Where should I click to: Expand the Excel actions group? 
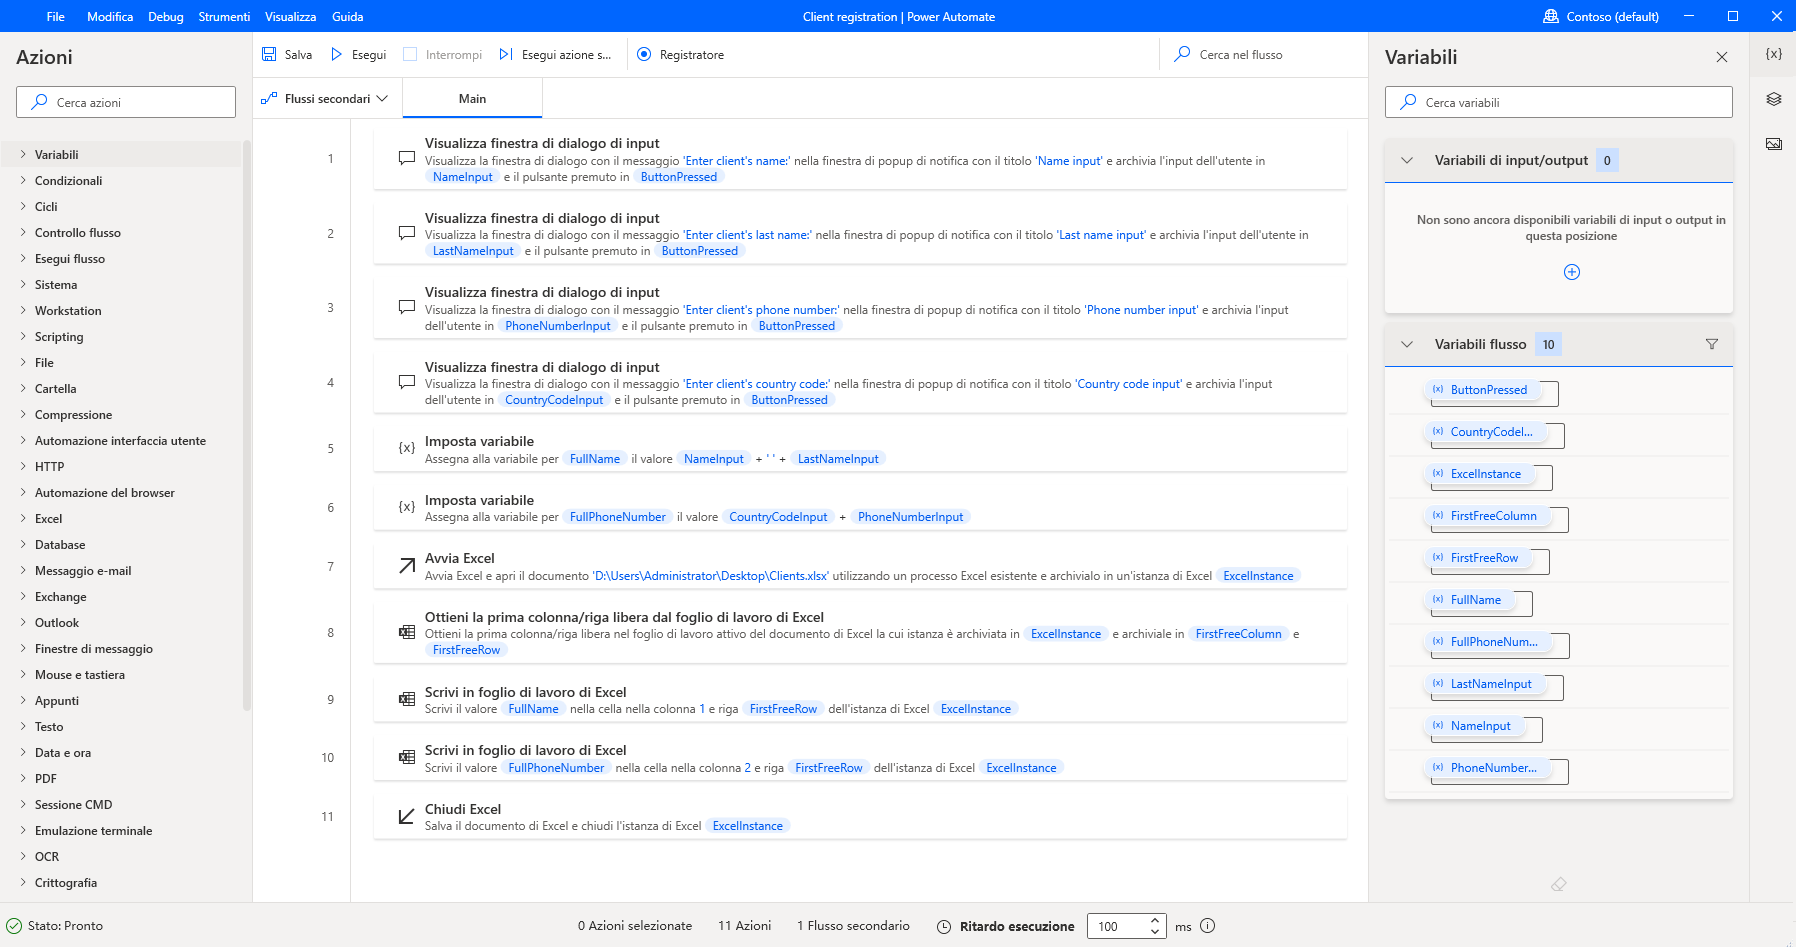(x=23, y=519)
